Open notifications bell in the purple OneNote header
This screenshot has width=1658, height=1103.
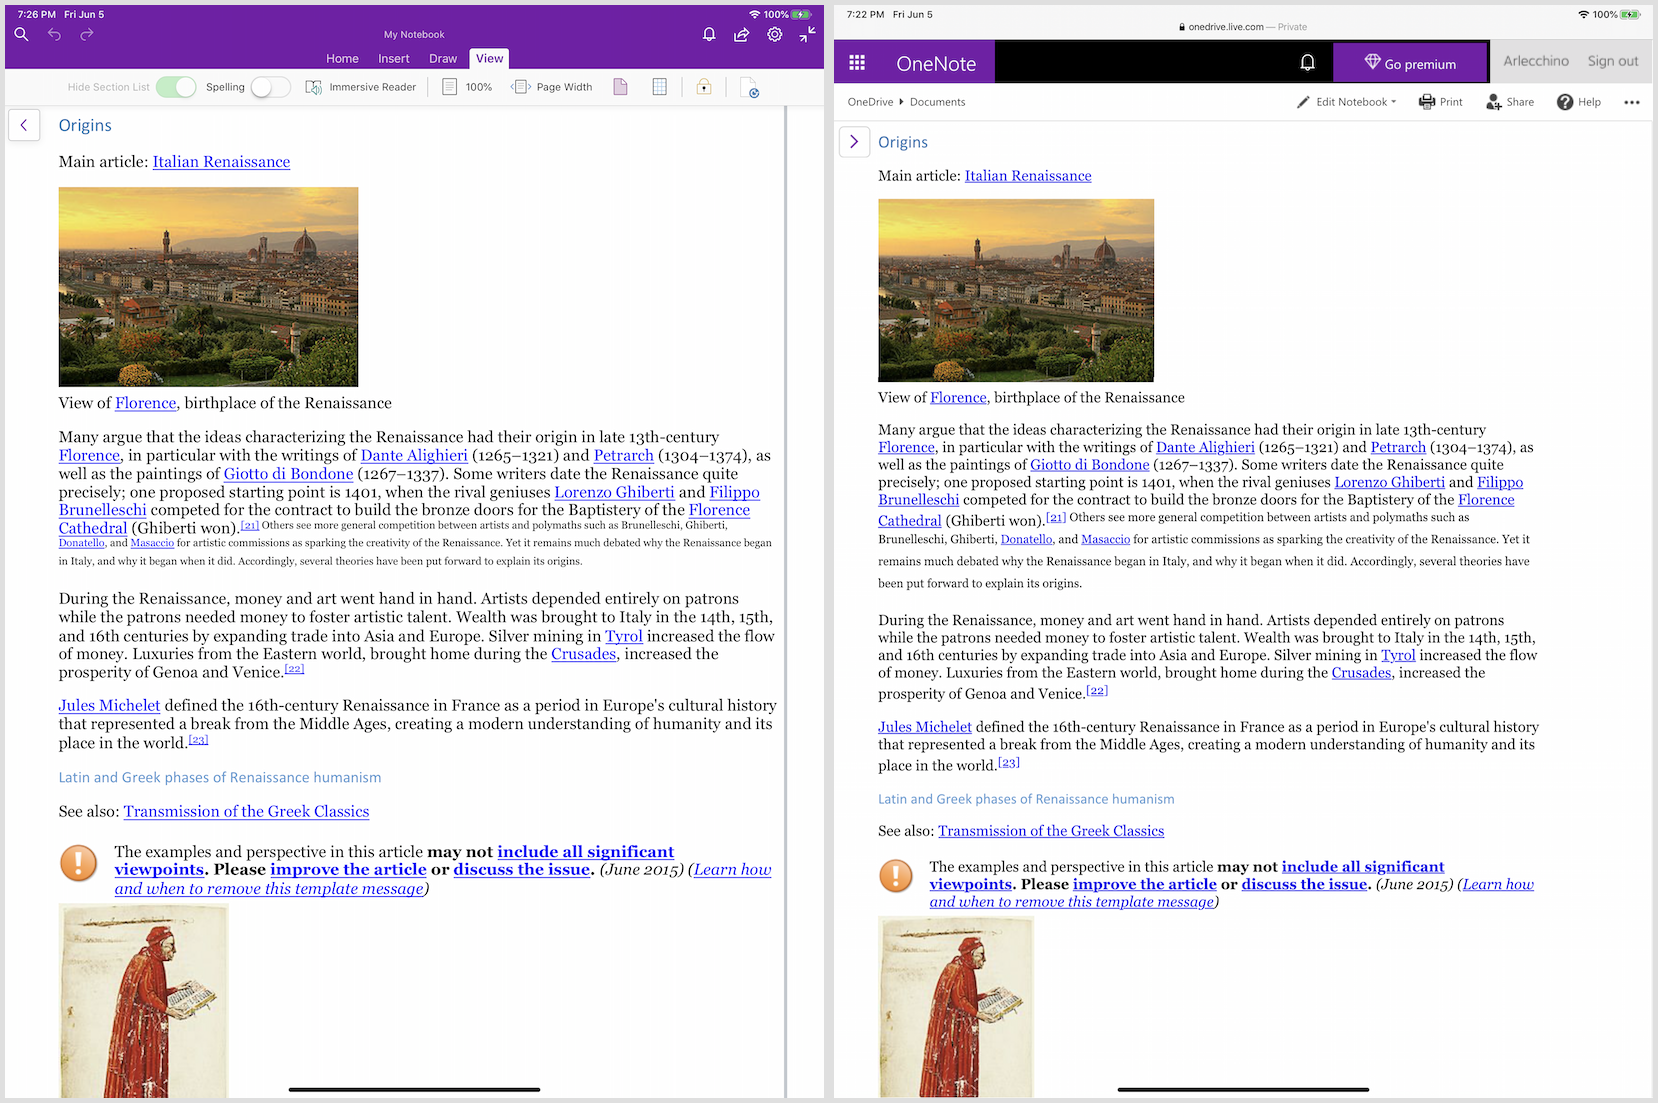pos(709,35)
